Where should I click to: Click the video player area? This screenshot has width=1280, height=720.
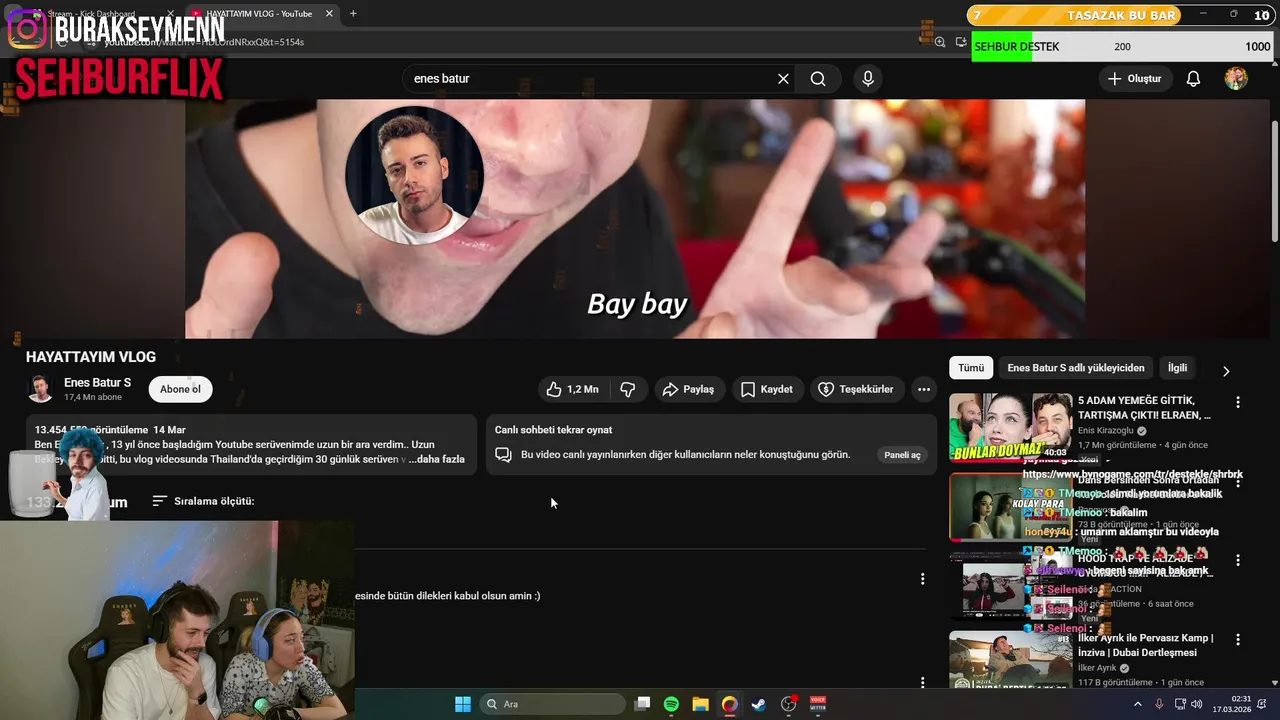click(x=635, y=218)
